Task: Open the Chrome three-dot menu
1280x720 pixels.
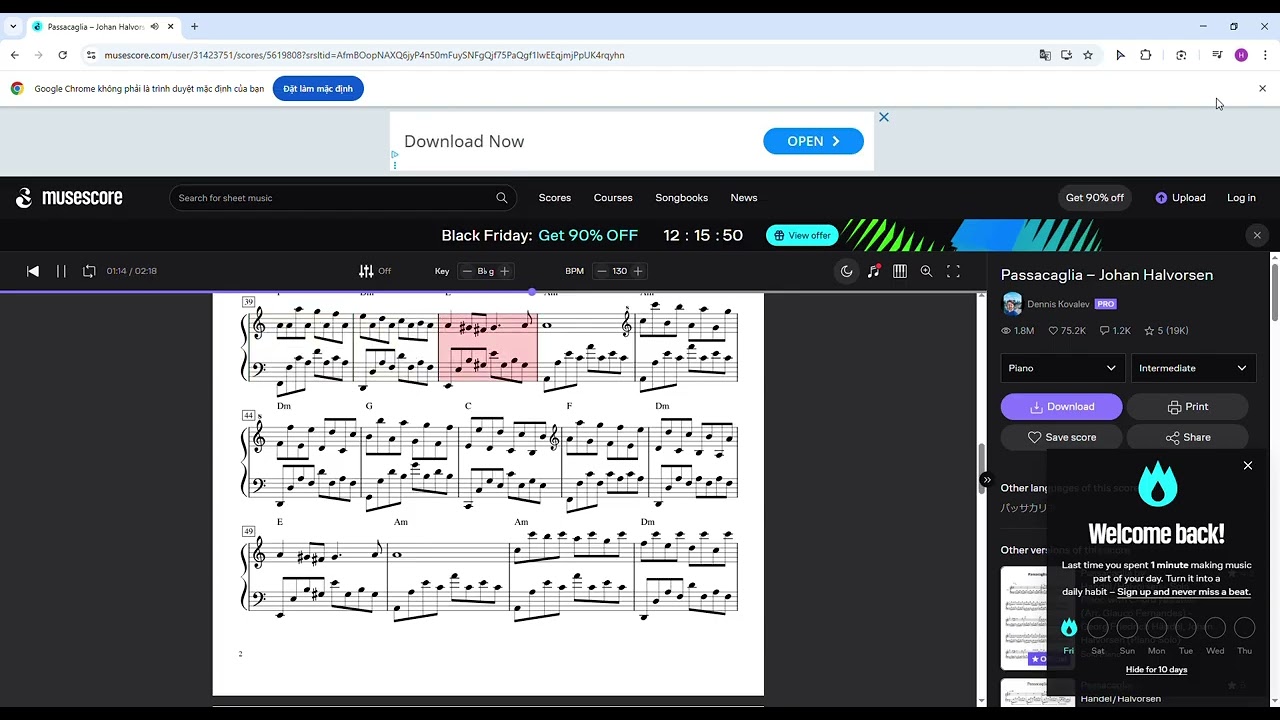Action: (1265, 55)
